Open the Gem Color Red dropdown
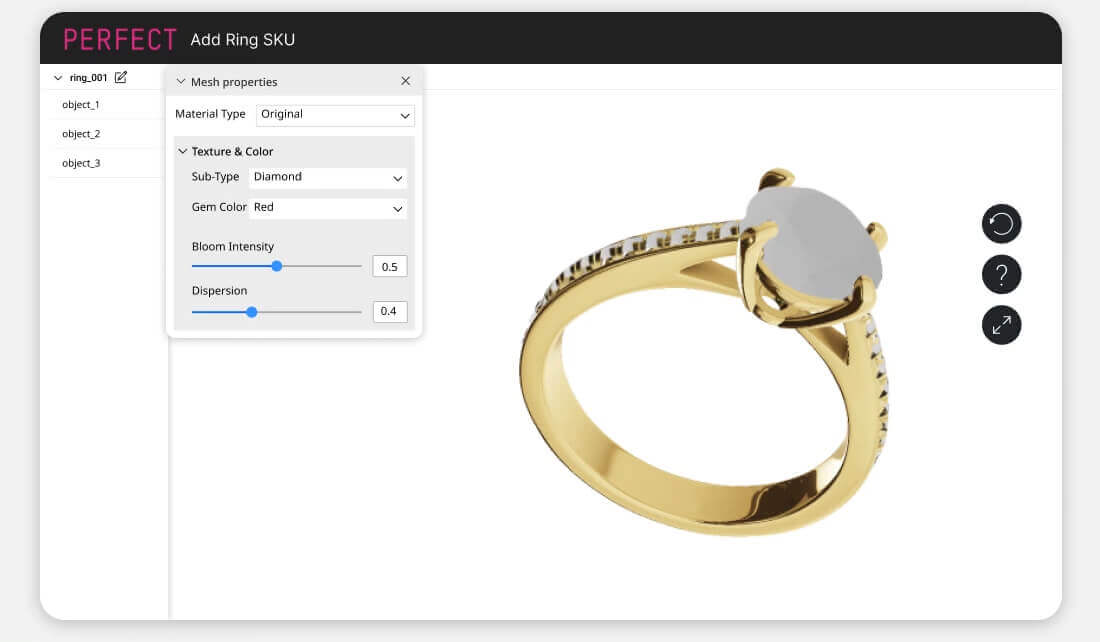1100x642 pixels. [328, 208]
